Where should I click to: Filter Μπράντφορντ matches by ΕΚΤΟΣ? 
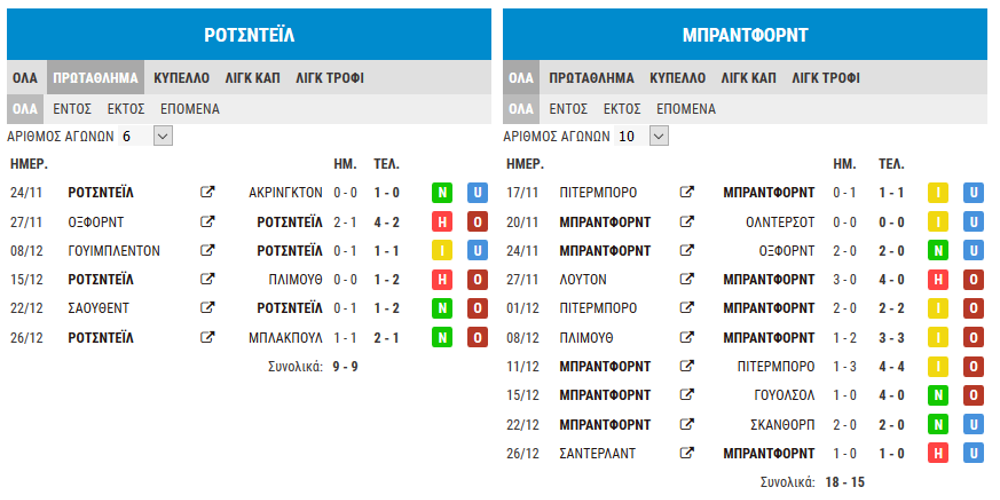[x=622, y=109]
